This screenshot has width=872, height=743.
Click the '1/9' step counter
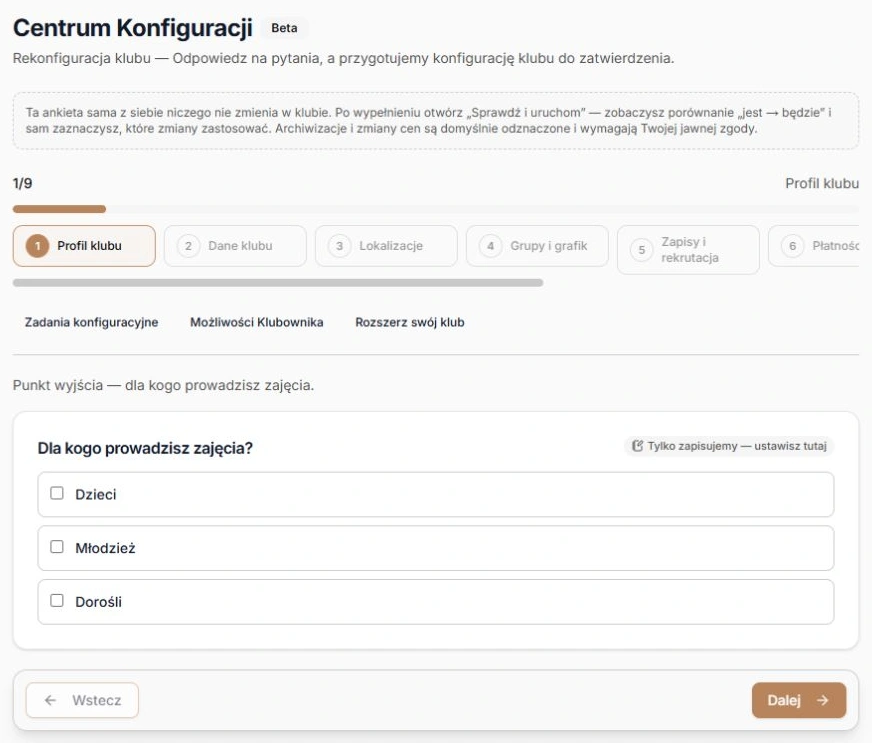(x=22, y=184)
